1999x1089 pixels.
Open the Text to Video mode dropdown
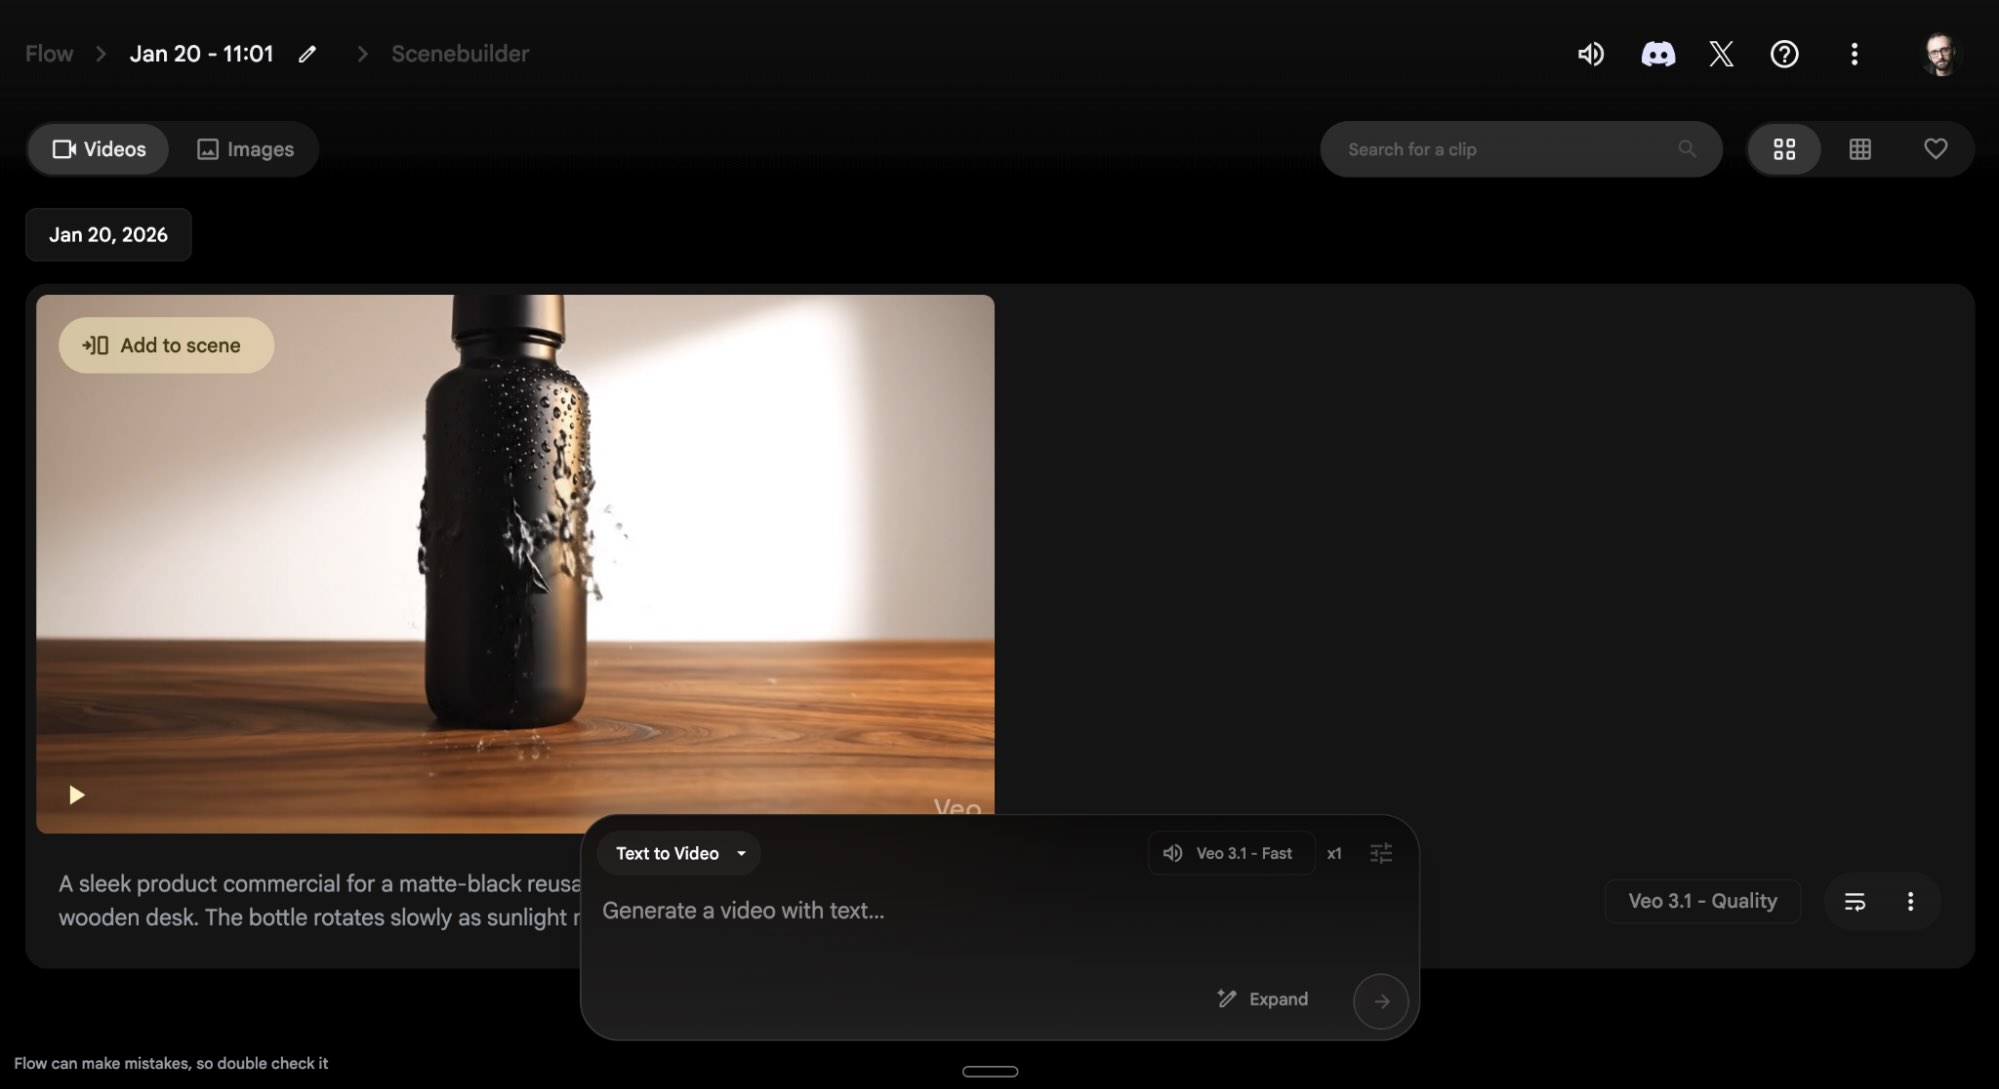click(x=680, y=853)
